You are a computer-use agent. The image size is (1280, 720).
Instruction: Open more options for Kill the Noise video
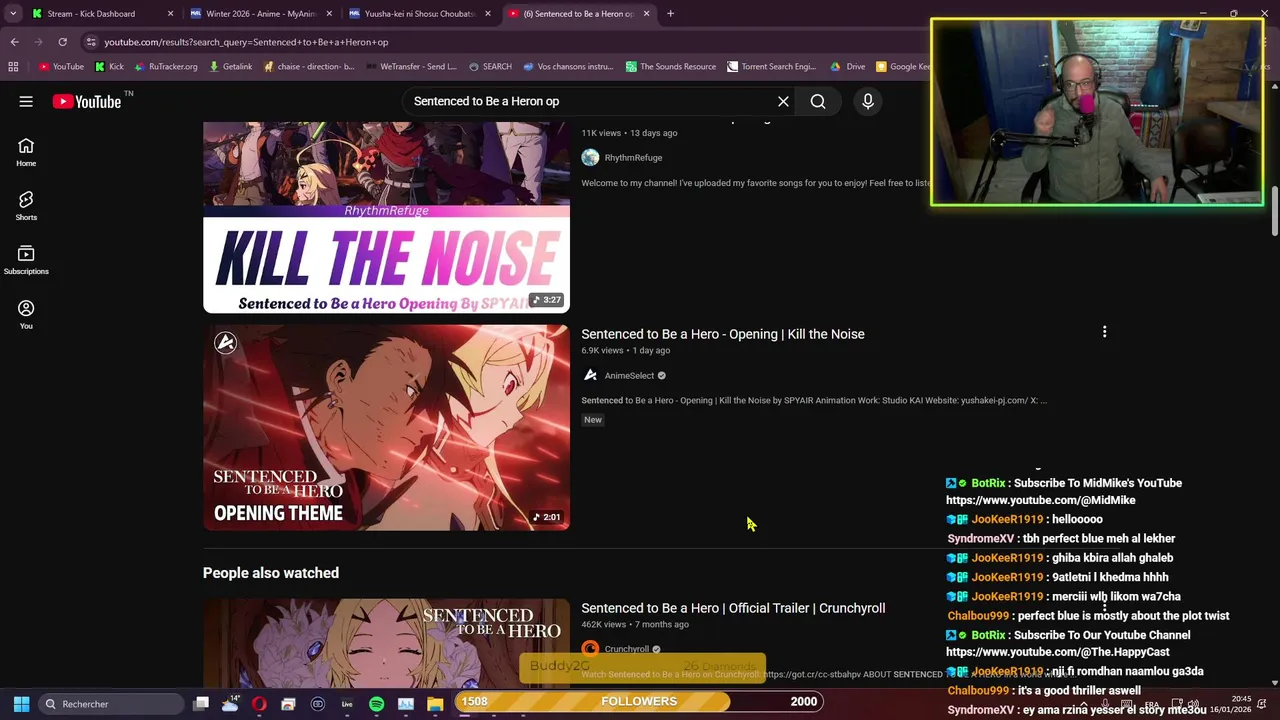(1104, 332)
